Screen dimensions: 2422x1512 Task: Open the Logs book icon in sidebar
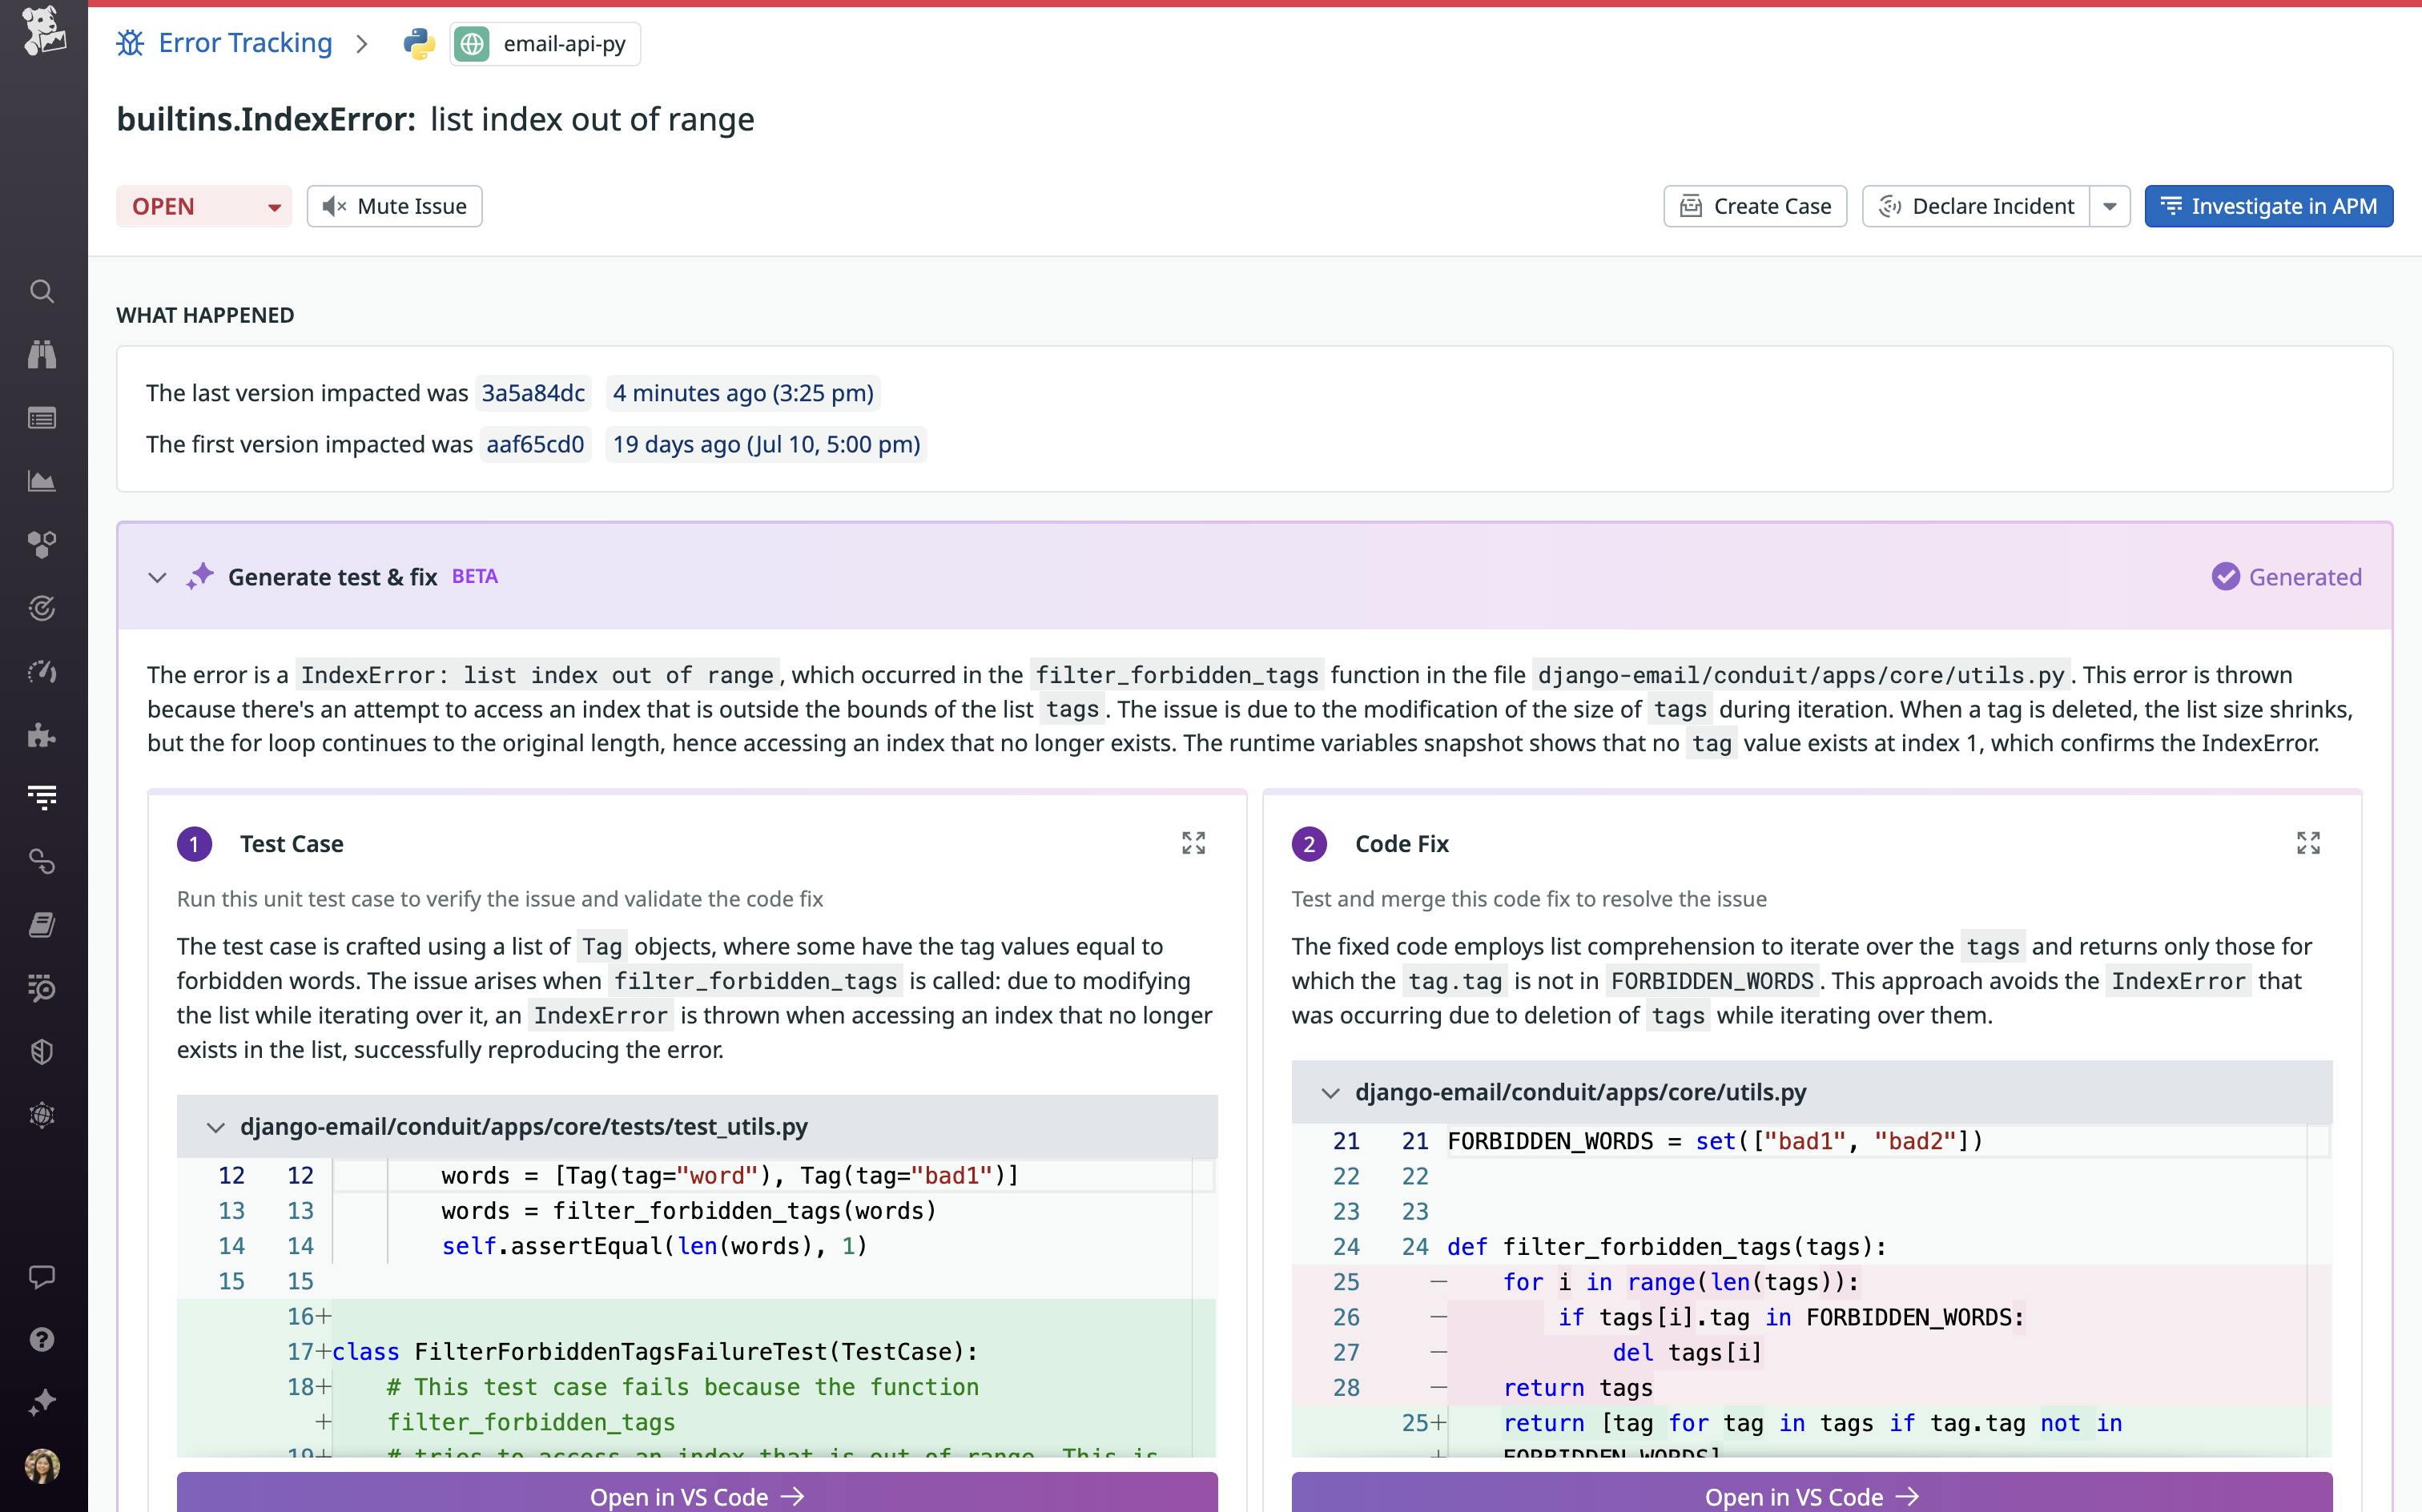point(42,924)
